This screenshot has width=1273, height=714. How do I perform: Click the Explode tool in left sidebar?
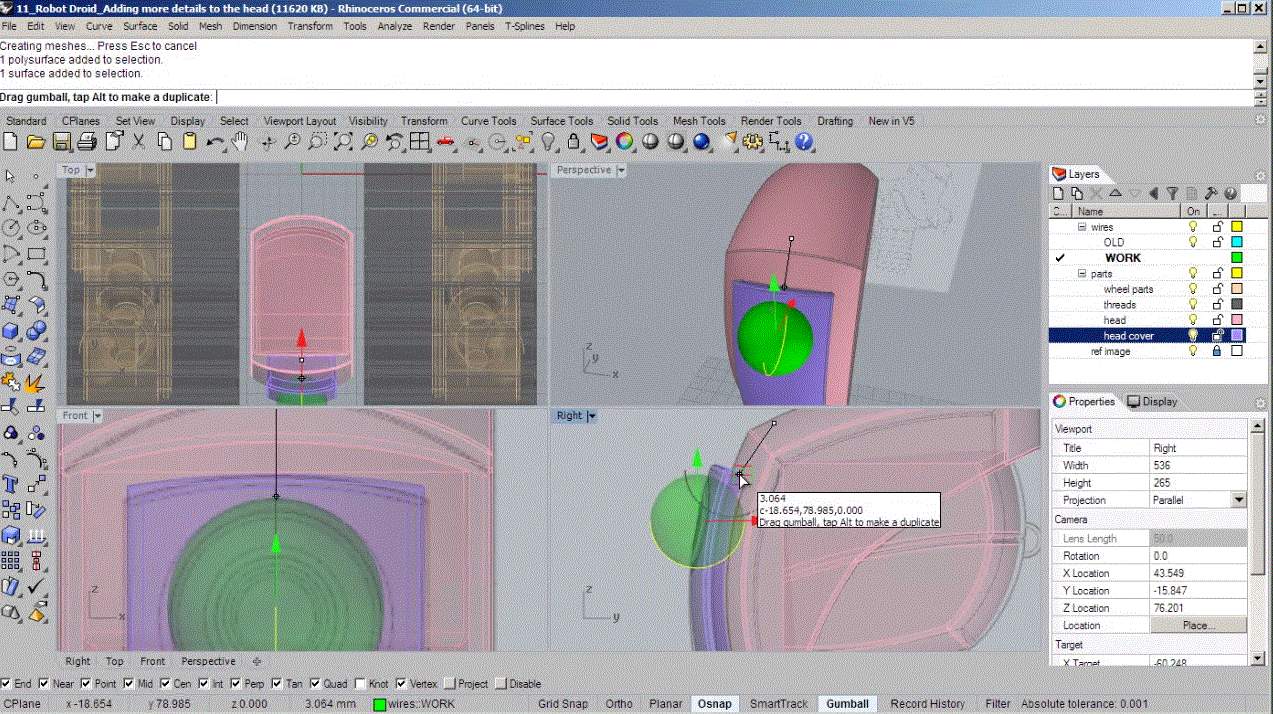tap(36, 381)
